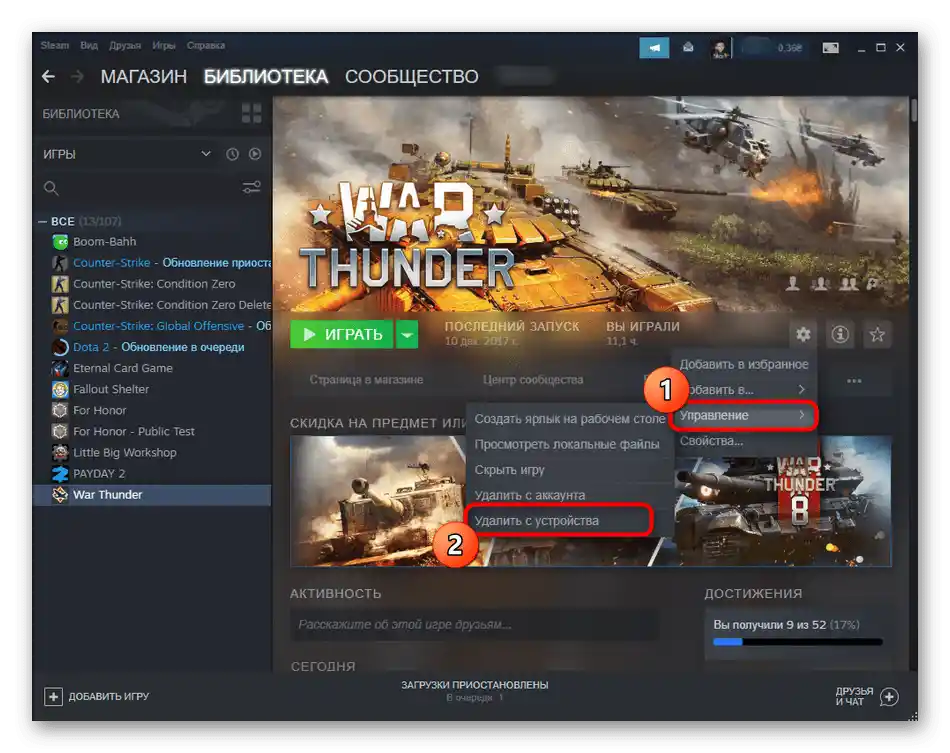Select Counter-Strike: Global Offensive in list

click(x=152, y=326)
